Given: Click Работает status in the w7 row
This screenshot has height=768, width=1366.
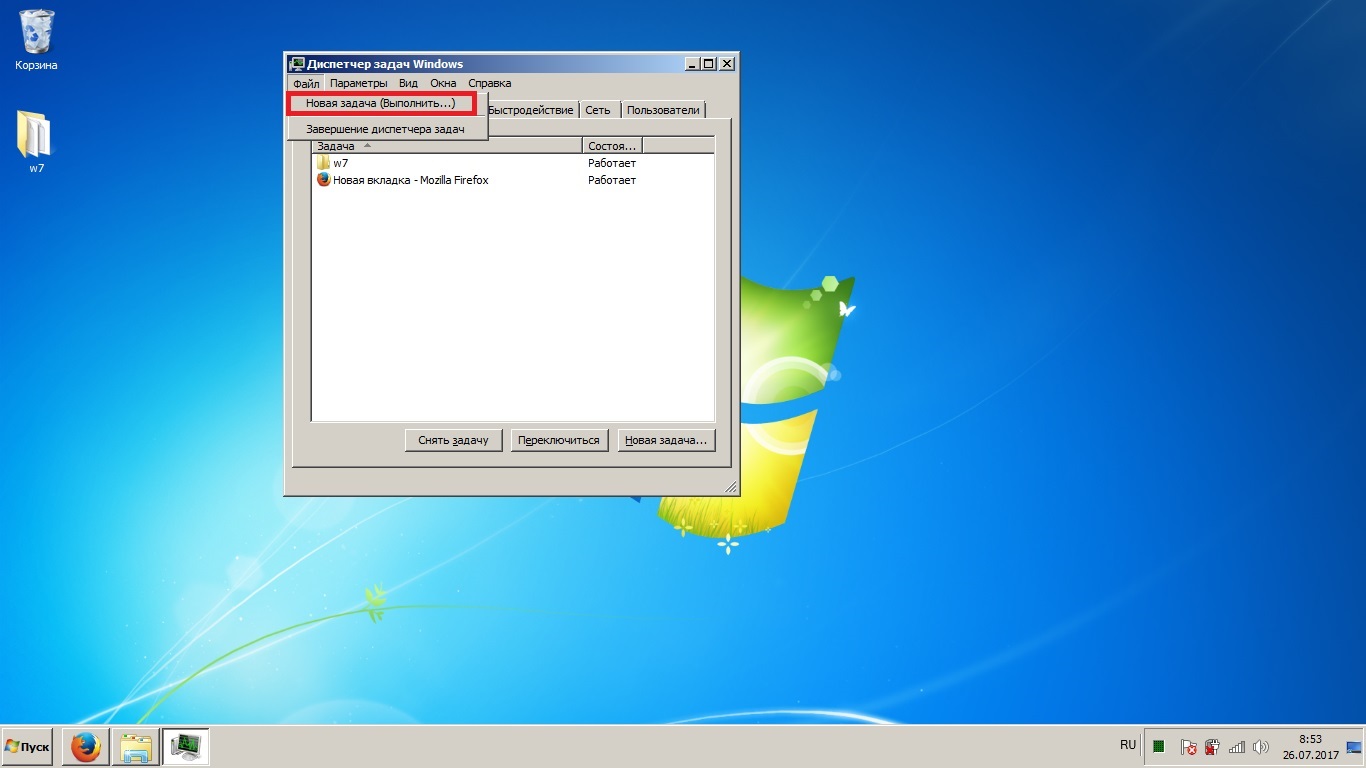Looking at the screenshot, I should coord(612,163).
